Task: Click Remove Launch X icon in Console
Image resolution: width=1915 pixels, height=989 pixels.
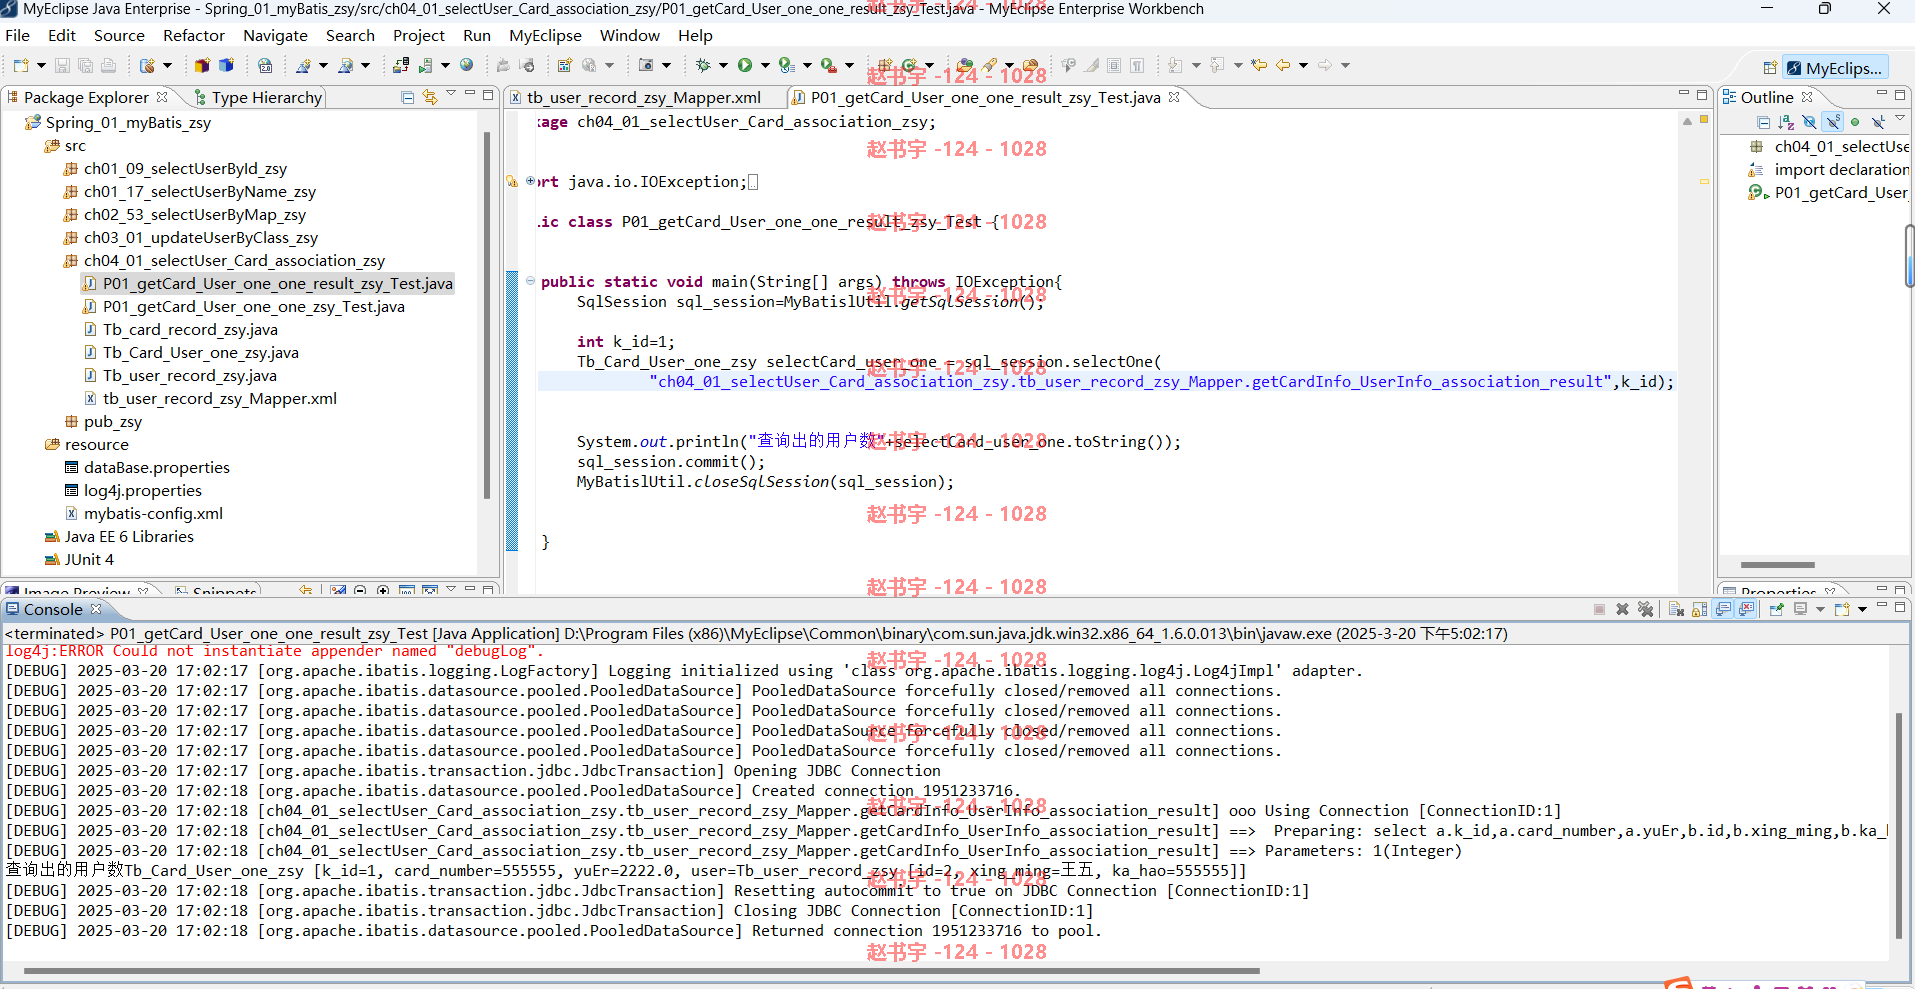Action: tap(1622, 609)
